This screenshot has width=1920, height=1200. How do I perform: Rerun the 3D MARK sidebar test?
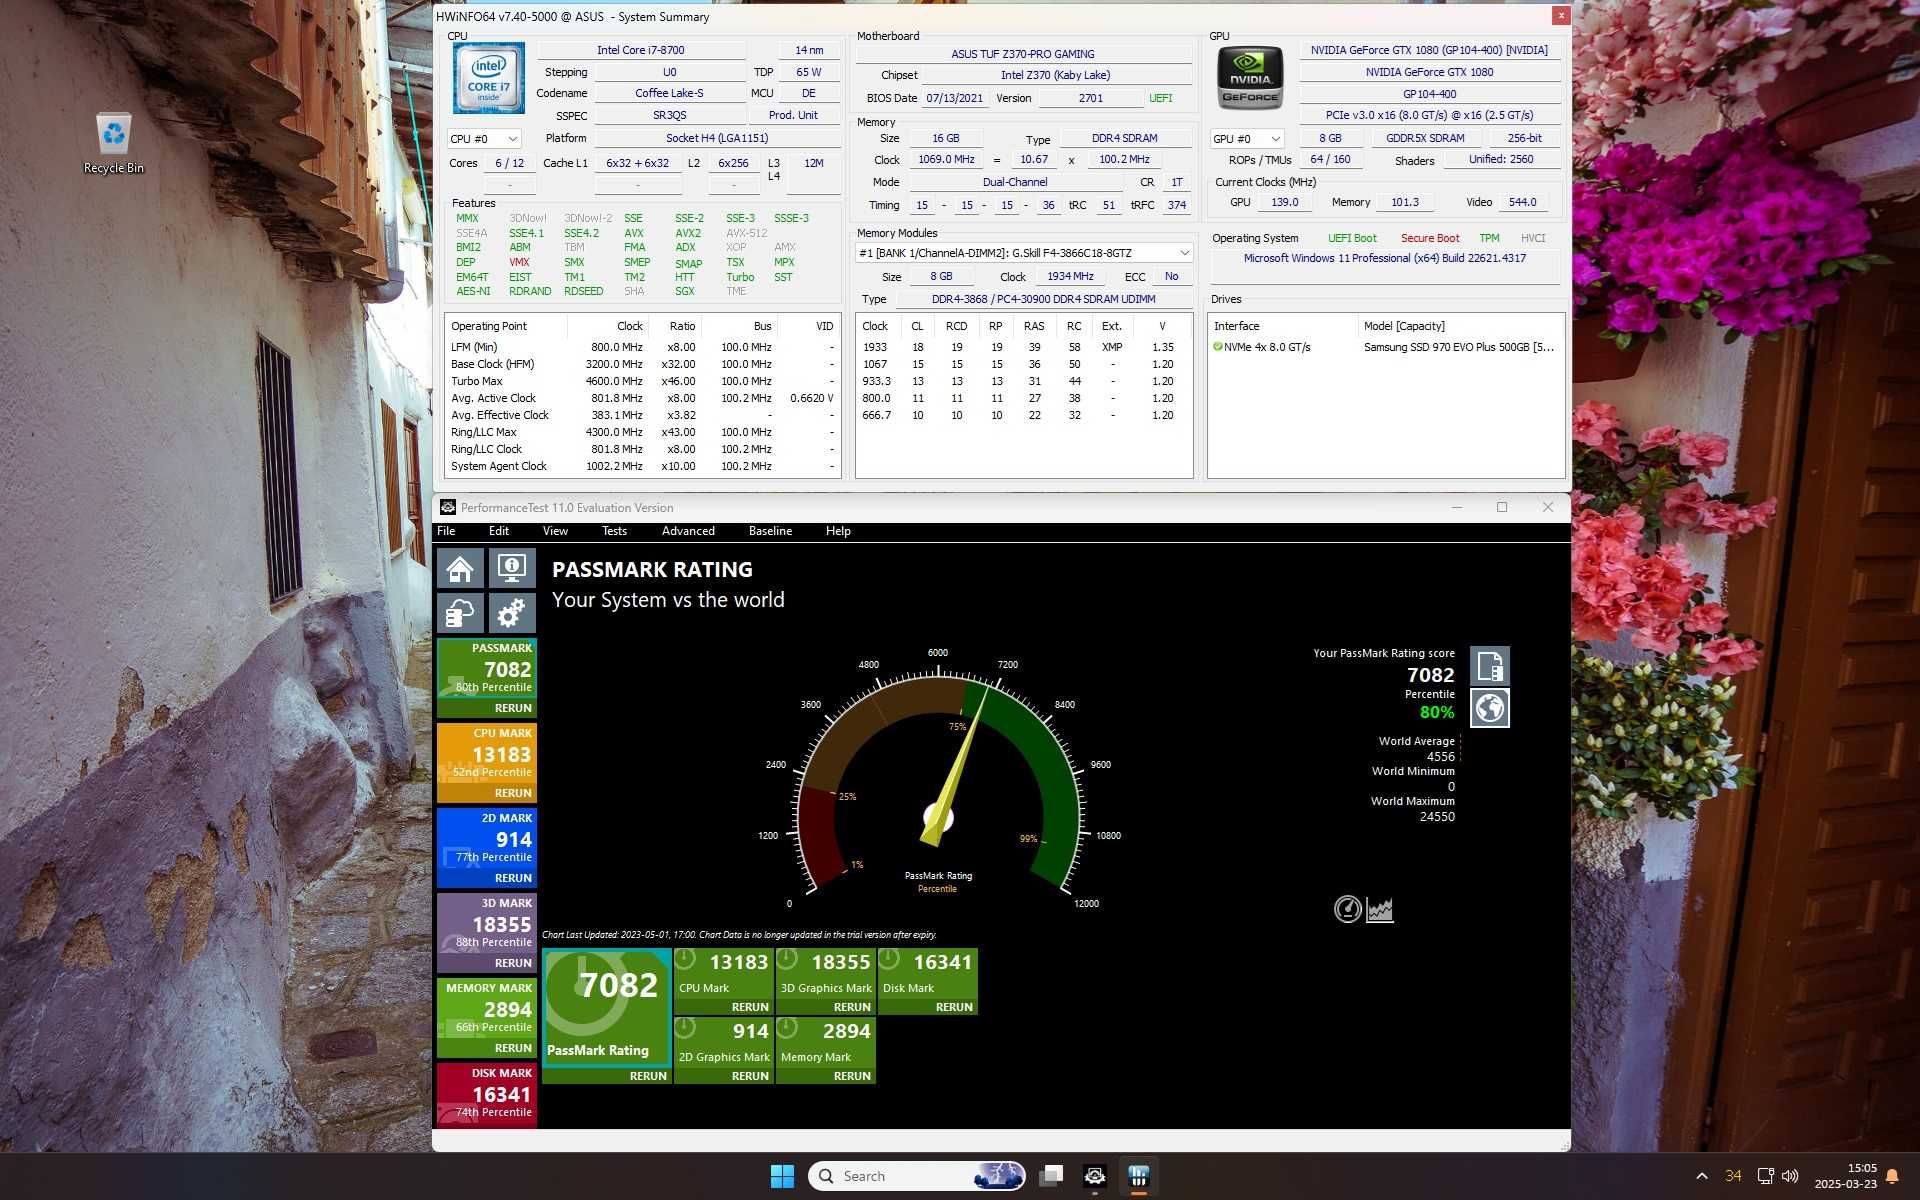(513, 963)
